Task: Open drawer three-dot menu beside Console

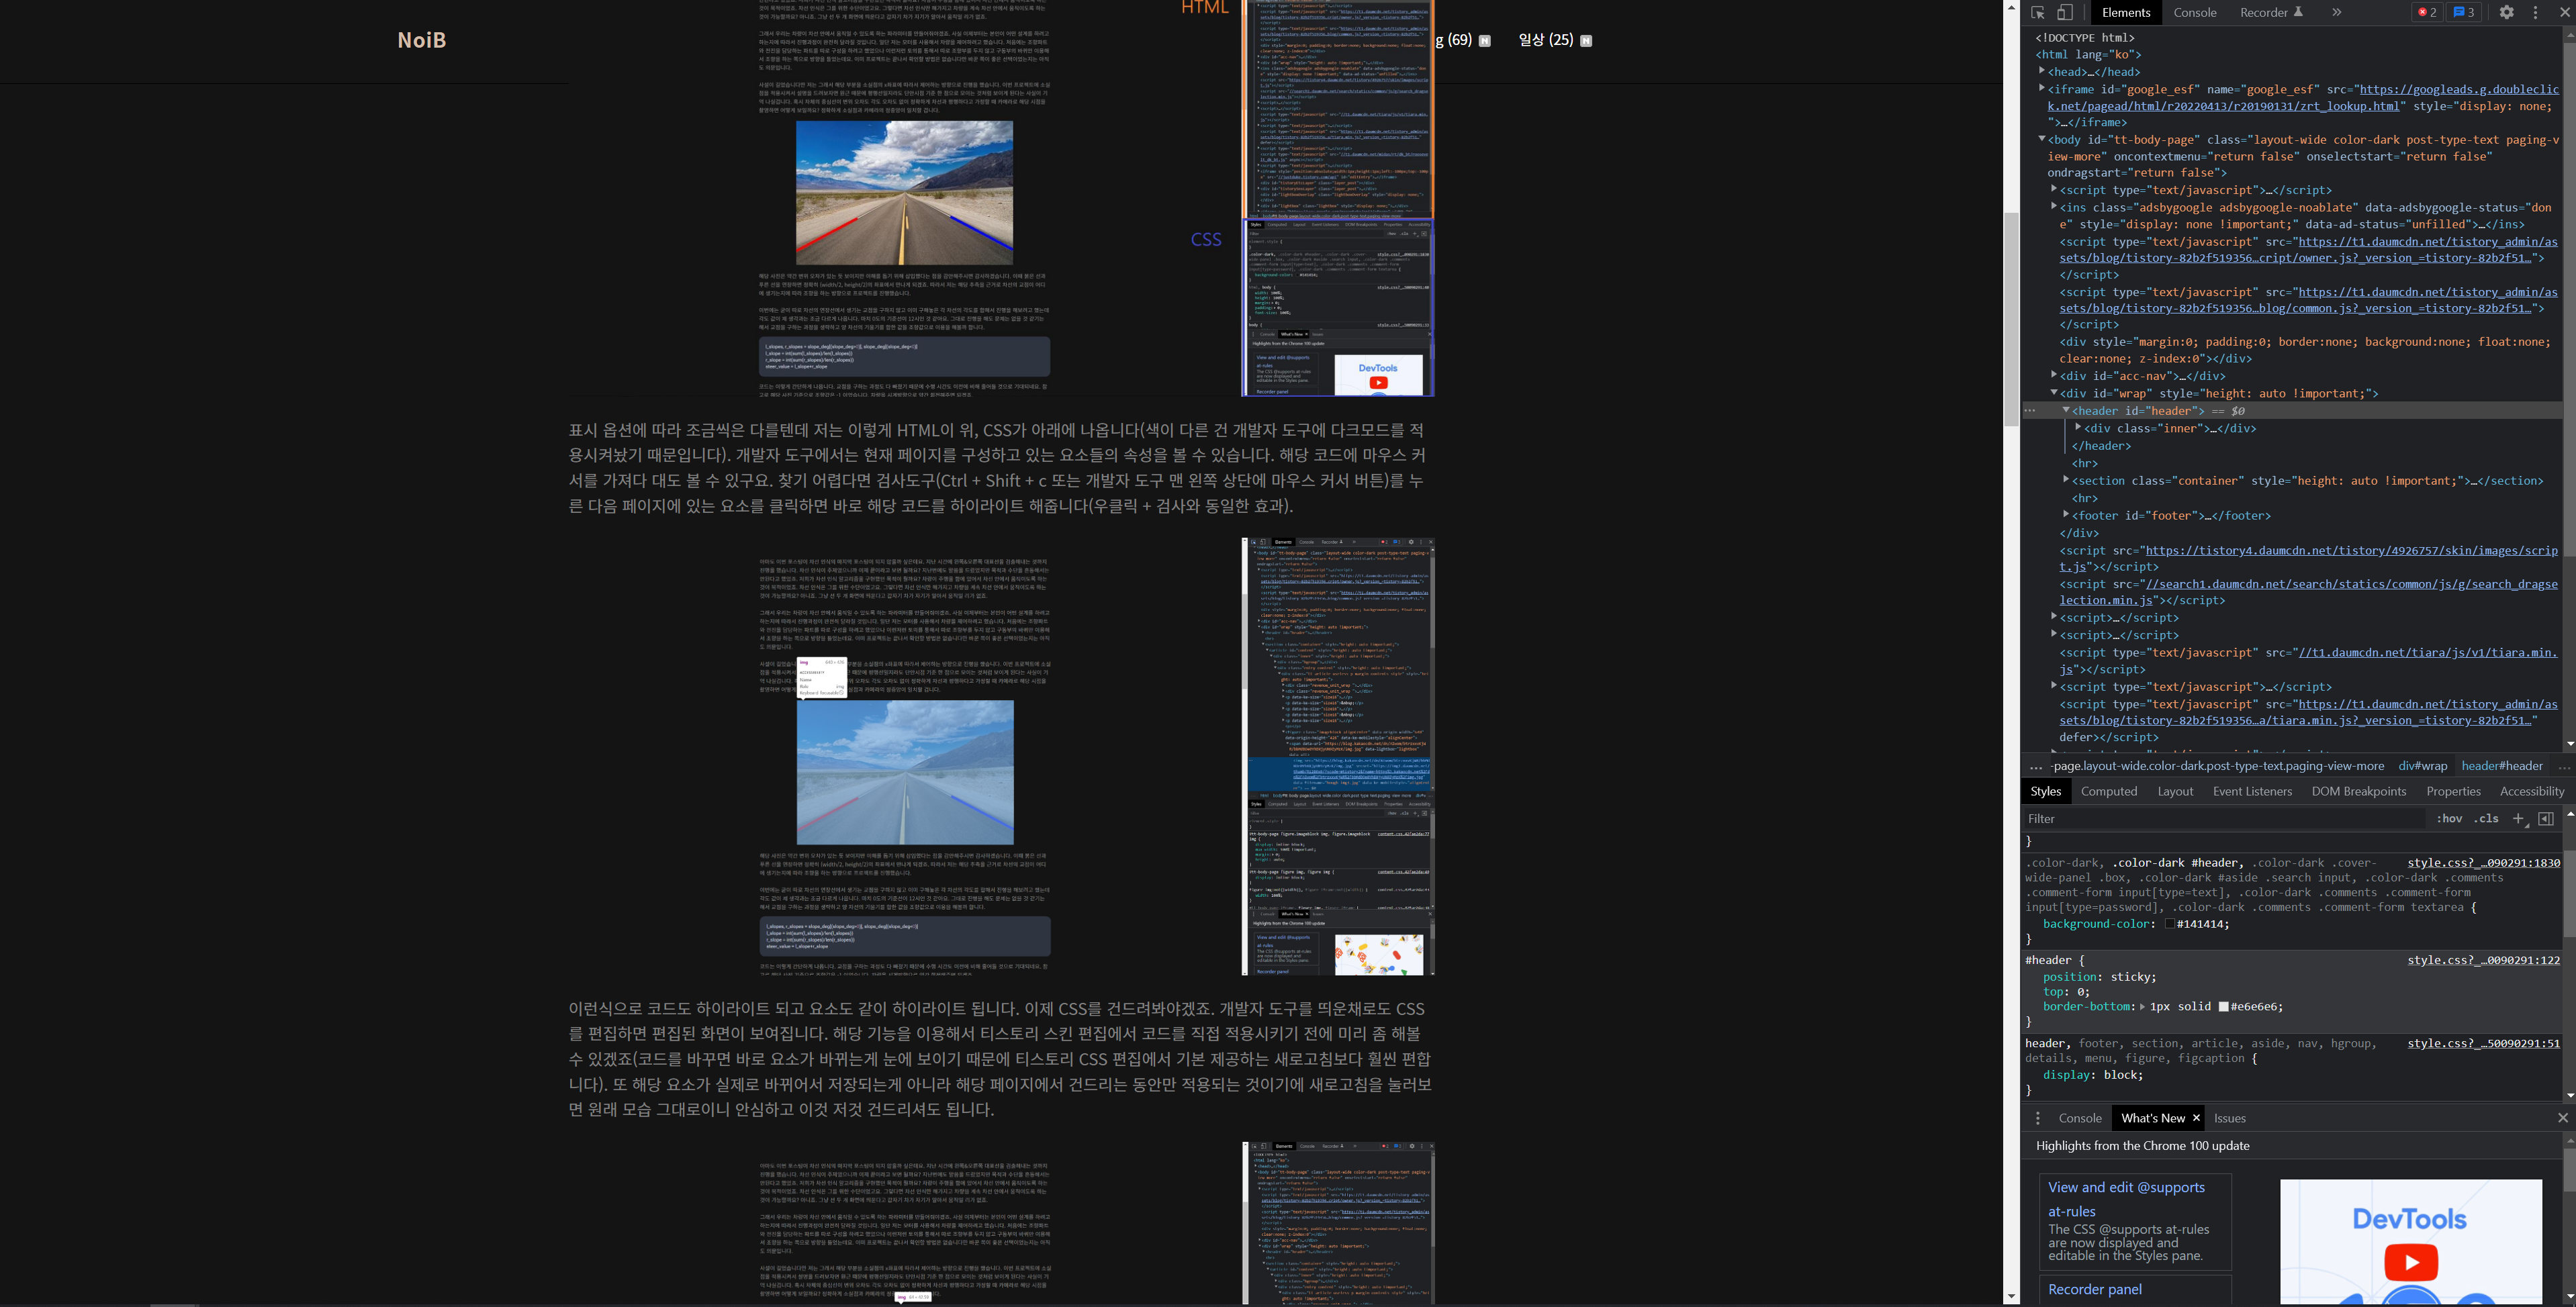Action: [x=2038, y=1118]
